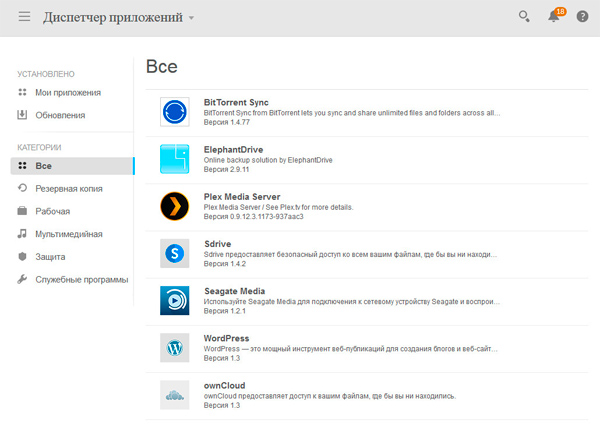Open the hamburger navigation menu
Image resolution: width=600 pixels, height=434 pixels.
[24, 17]
